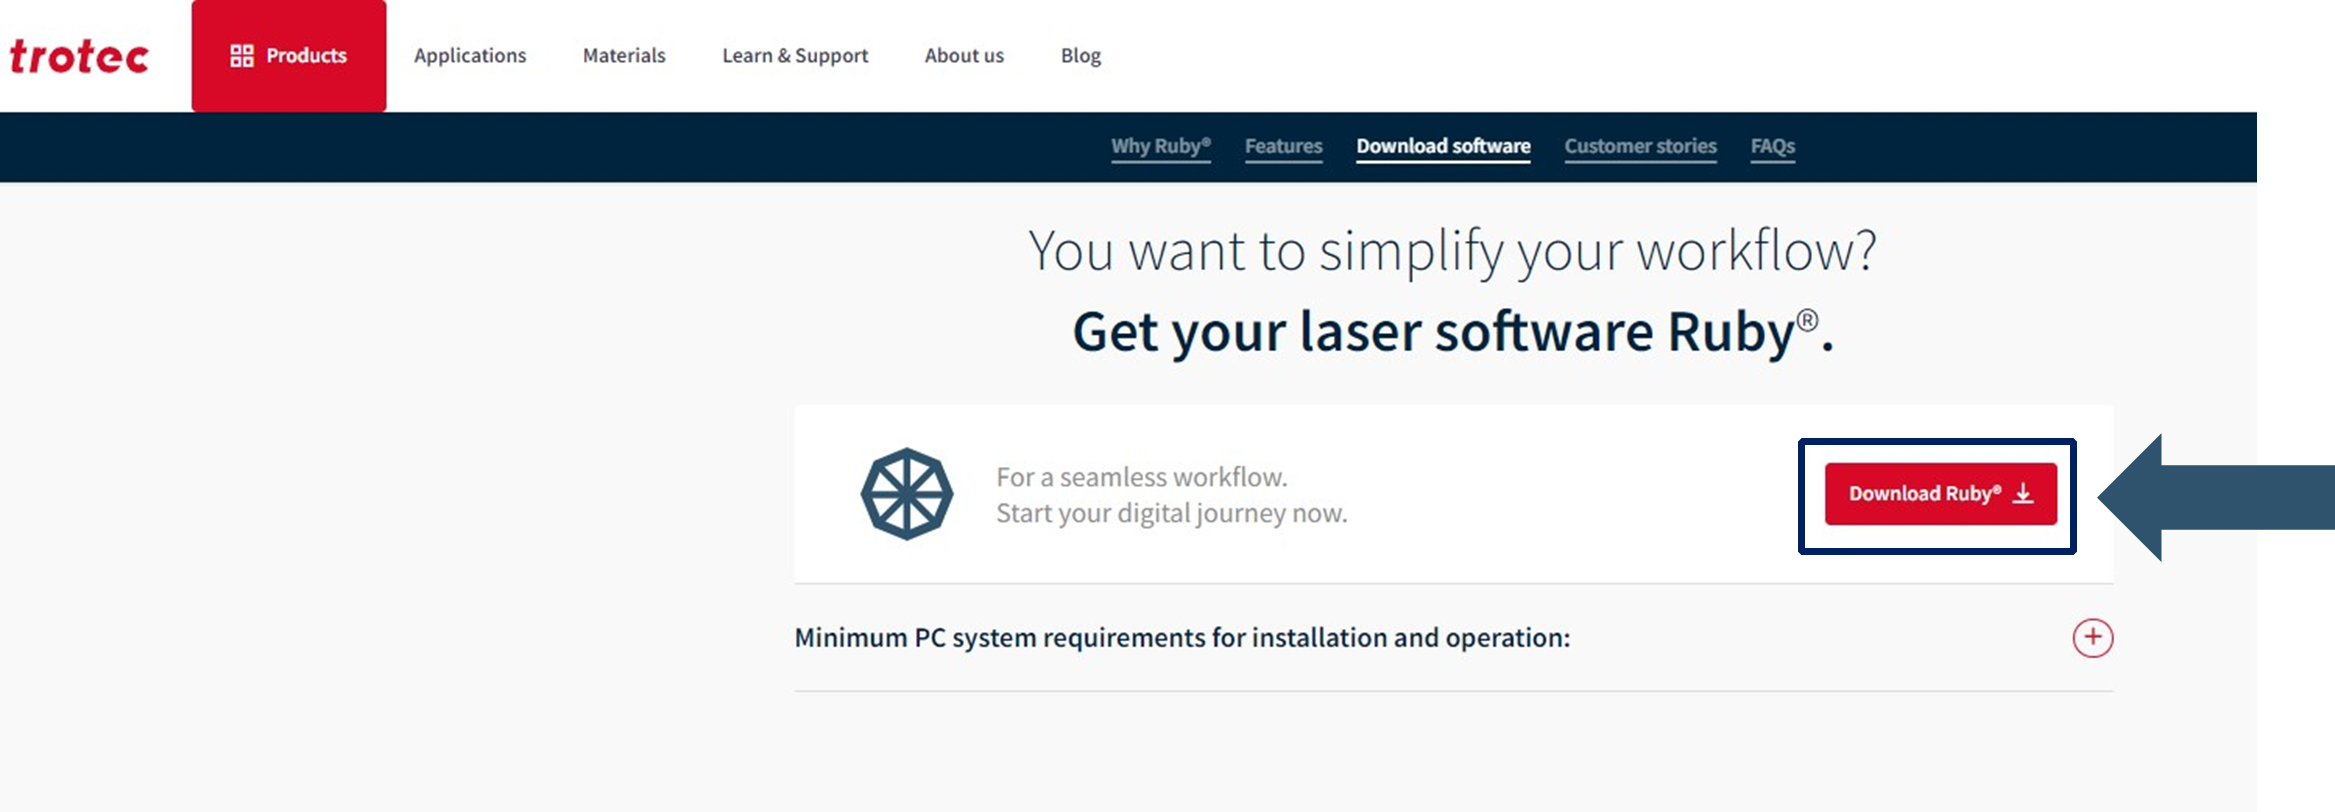This screenshot has width=2335, height=812.
Task: Expand system requirements with plus icon
Action: 2092,638
